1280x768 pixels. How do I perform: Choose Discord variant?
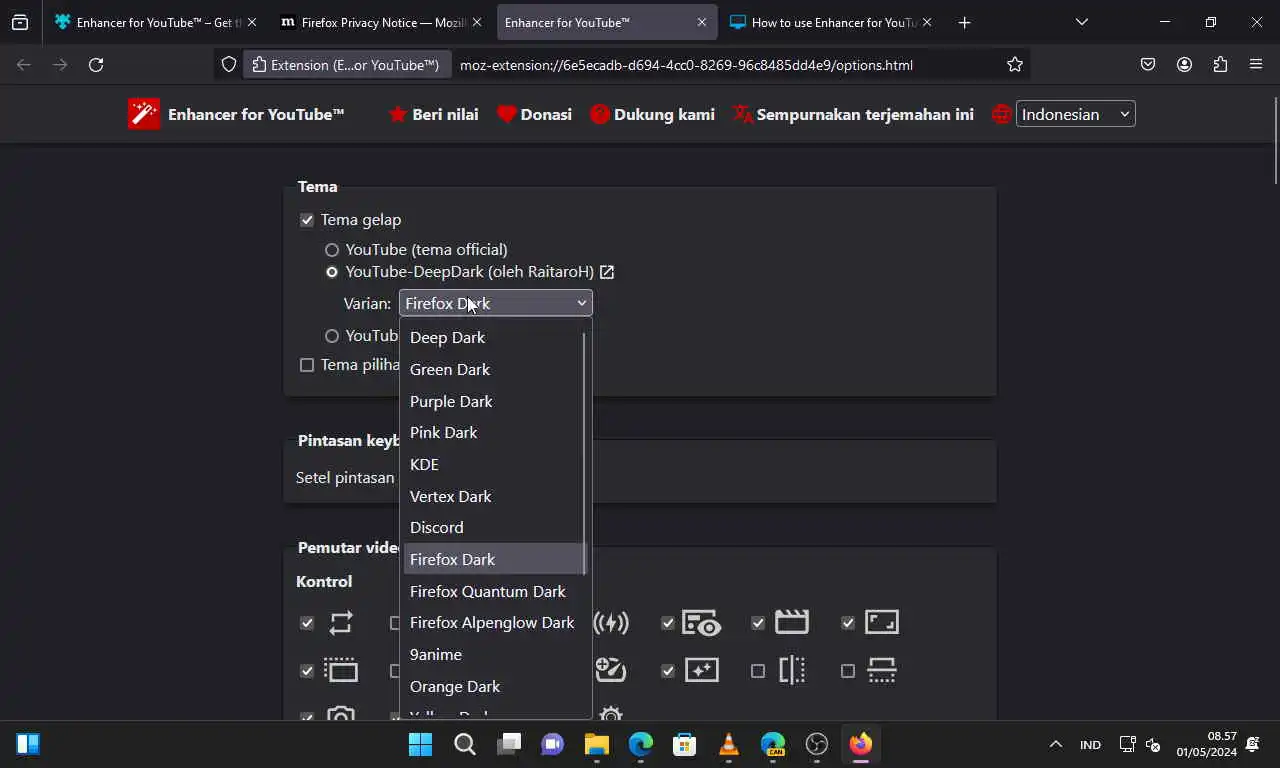click(494, 528)
